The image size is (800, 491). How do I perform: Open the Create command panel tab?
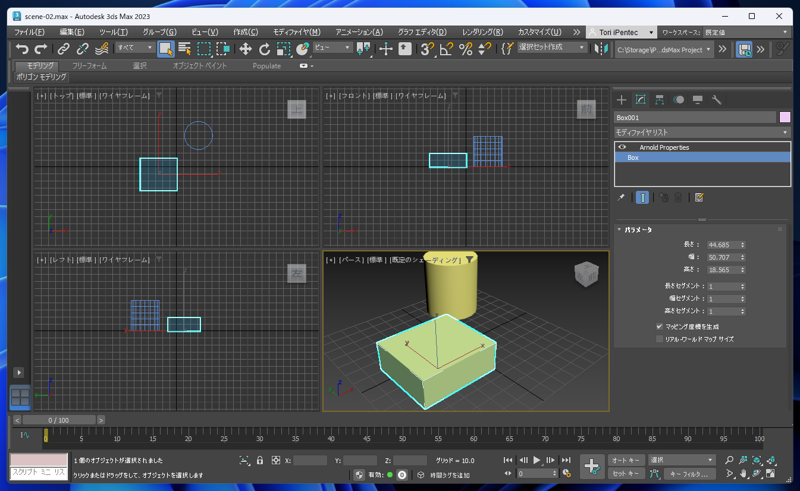click(x=621, y=100)
